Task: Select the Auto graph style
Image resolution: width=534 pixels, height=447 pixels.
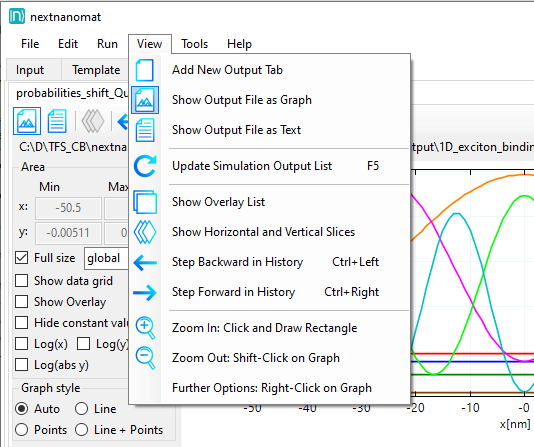Action: click(x=21, y=409)
